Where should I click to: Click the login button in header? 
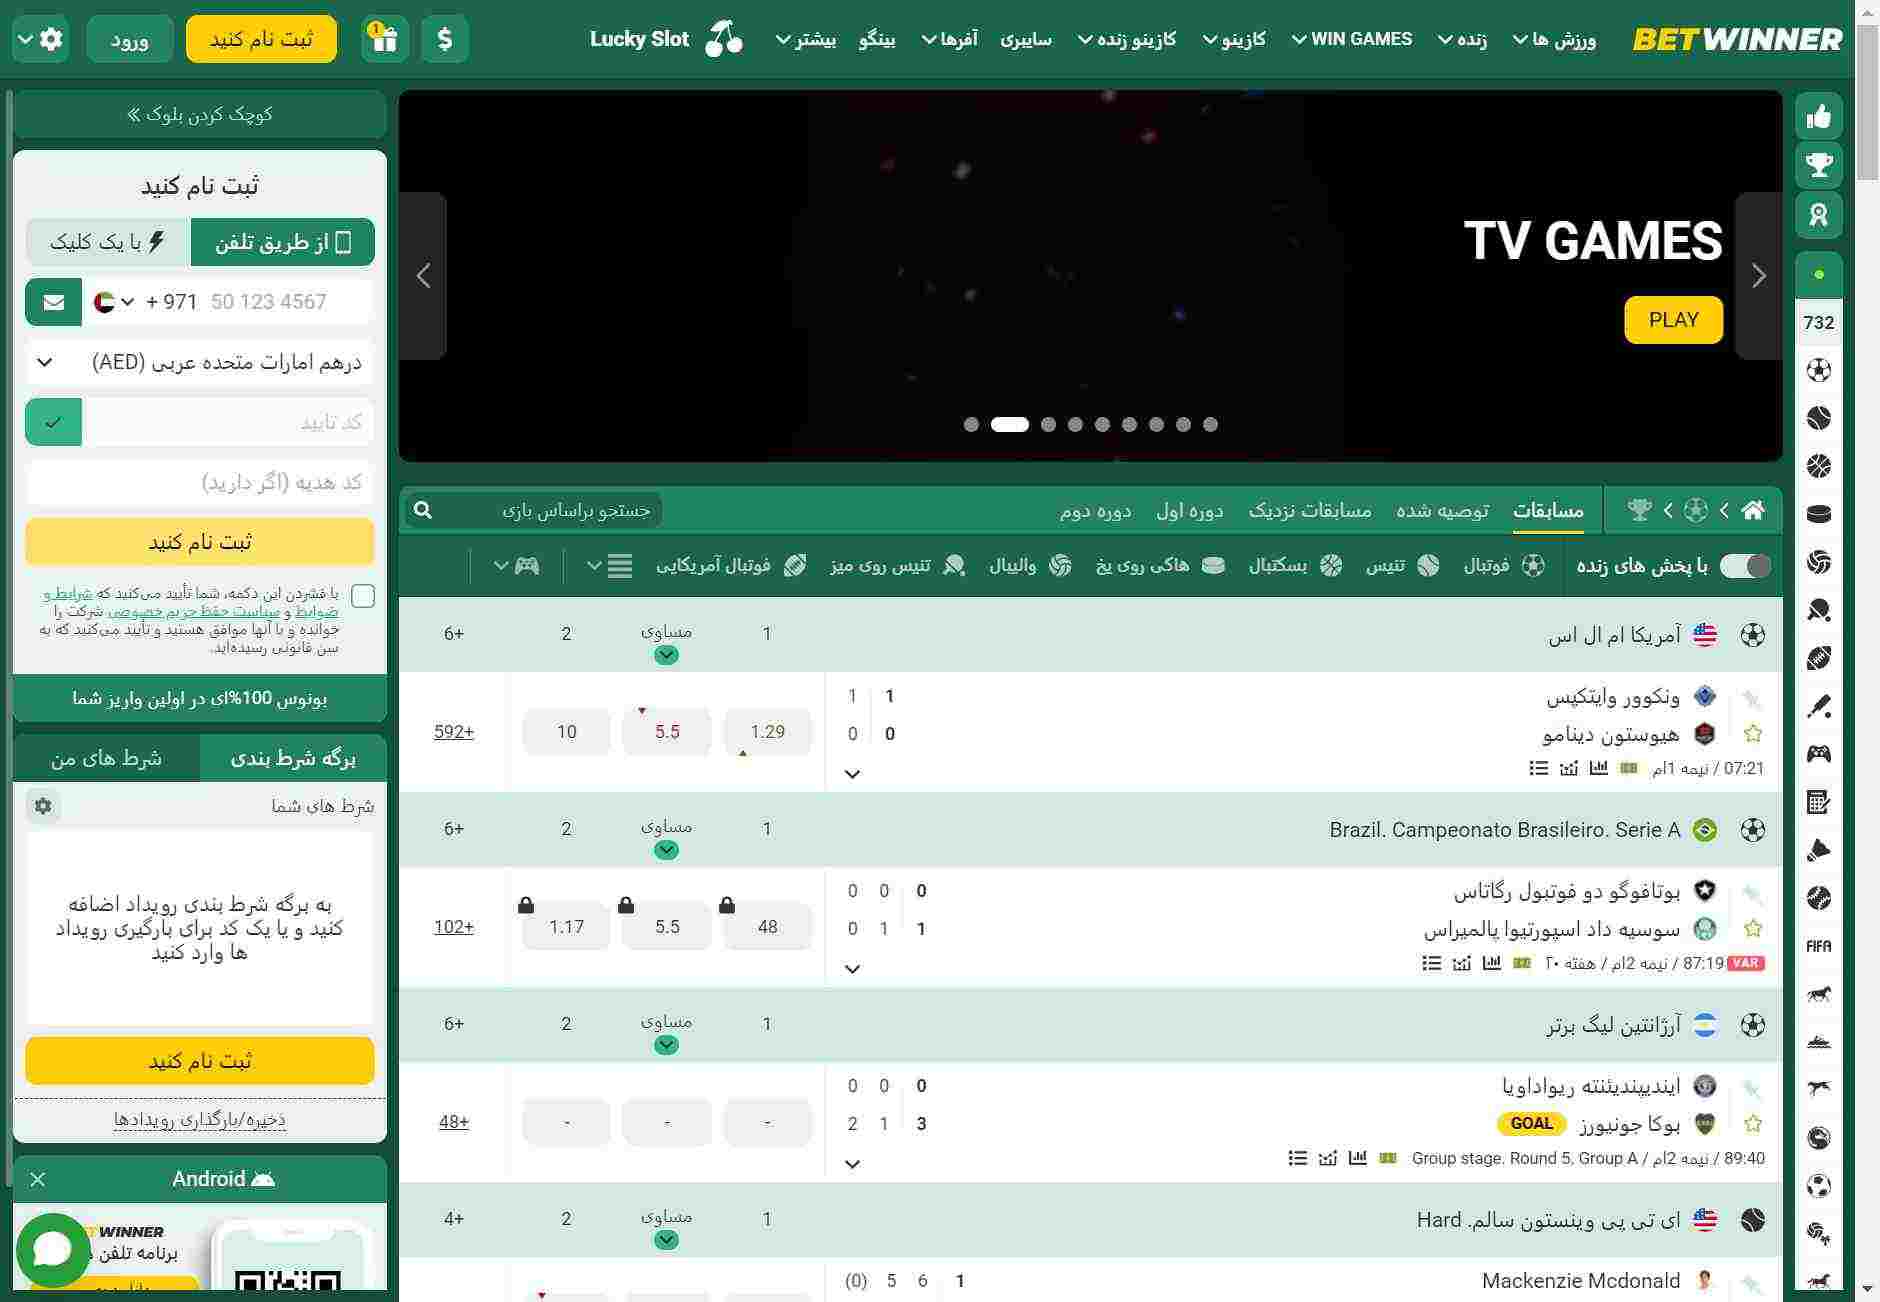pos(130,39)
